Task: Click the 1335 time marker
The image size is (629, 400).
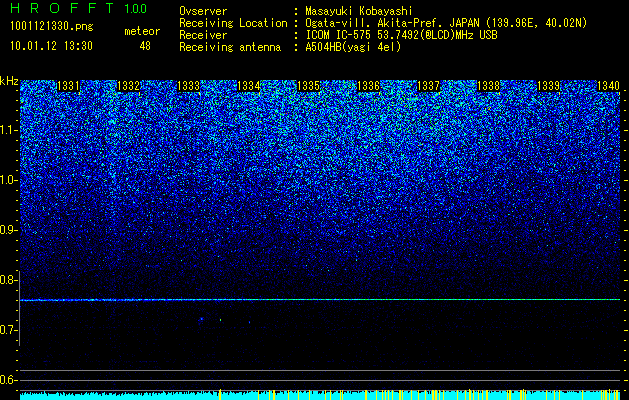Action: (x=308, y=86)
